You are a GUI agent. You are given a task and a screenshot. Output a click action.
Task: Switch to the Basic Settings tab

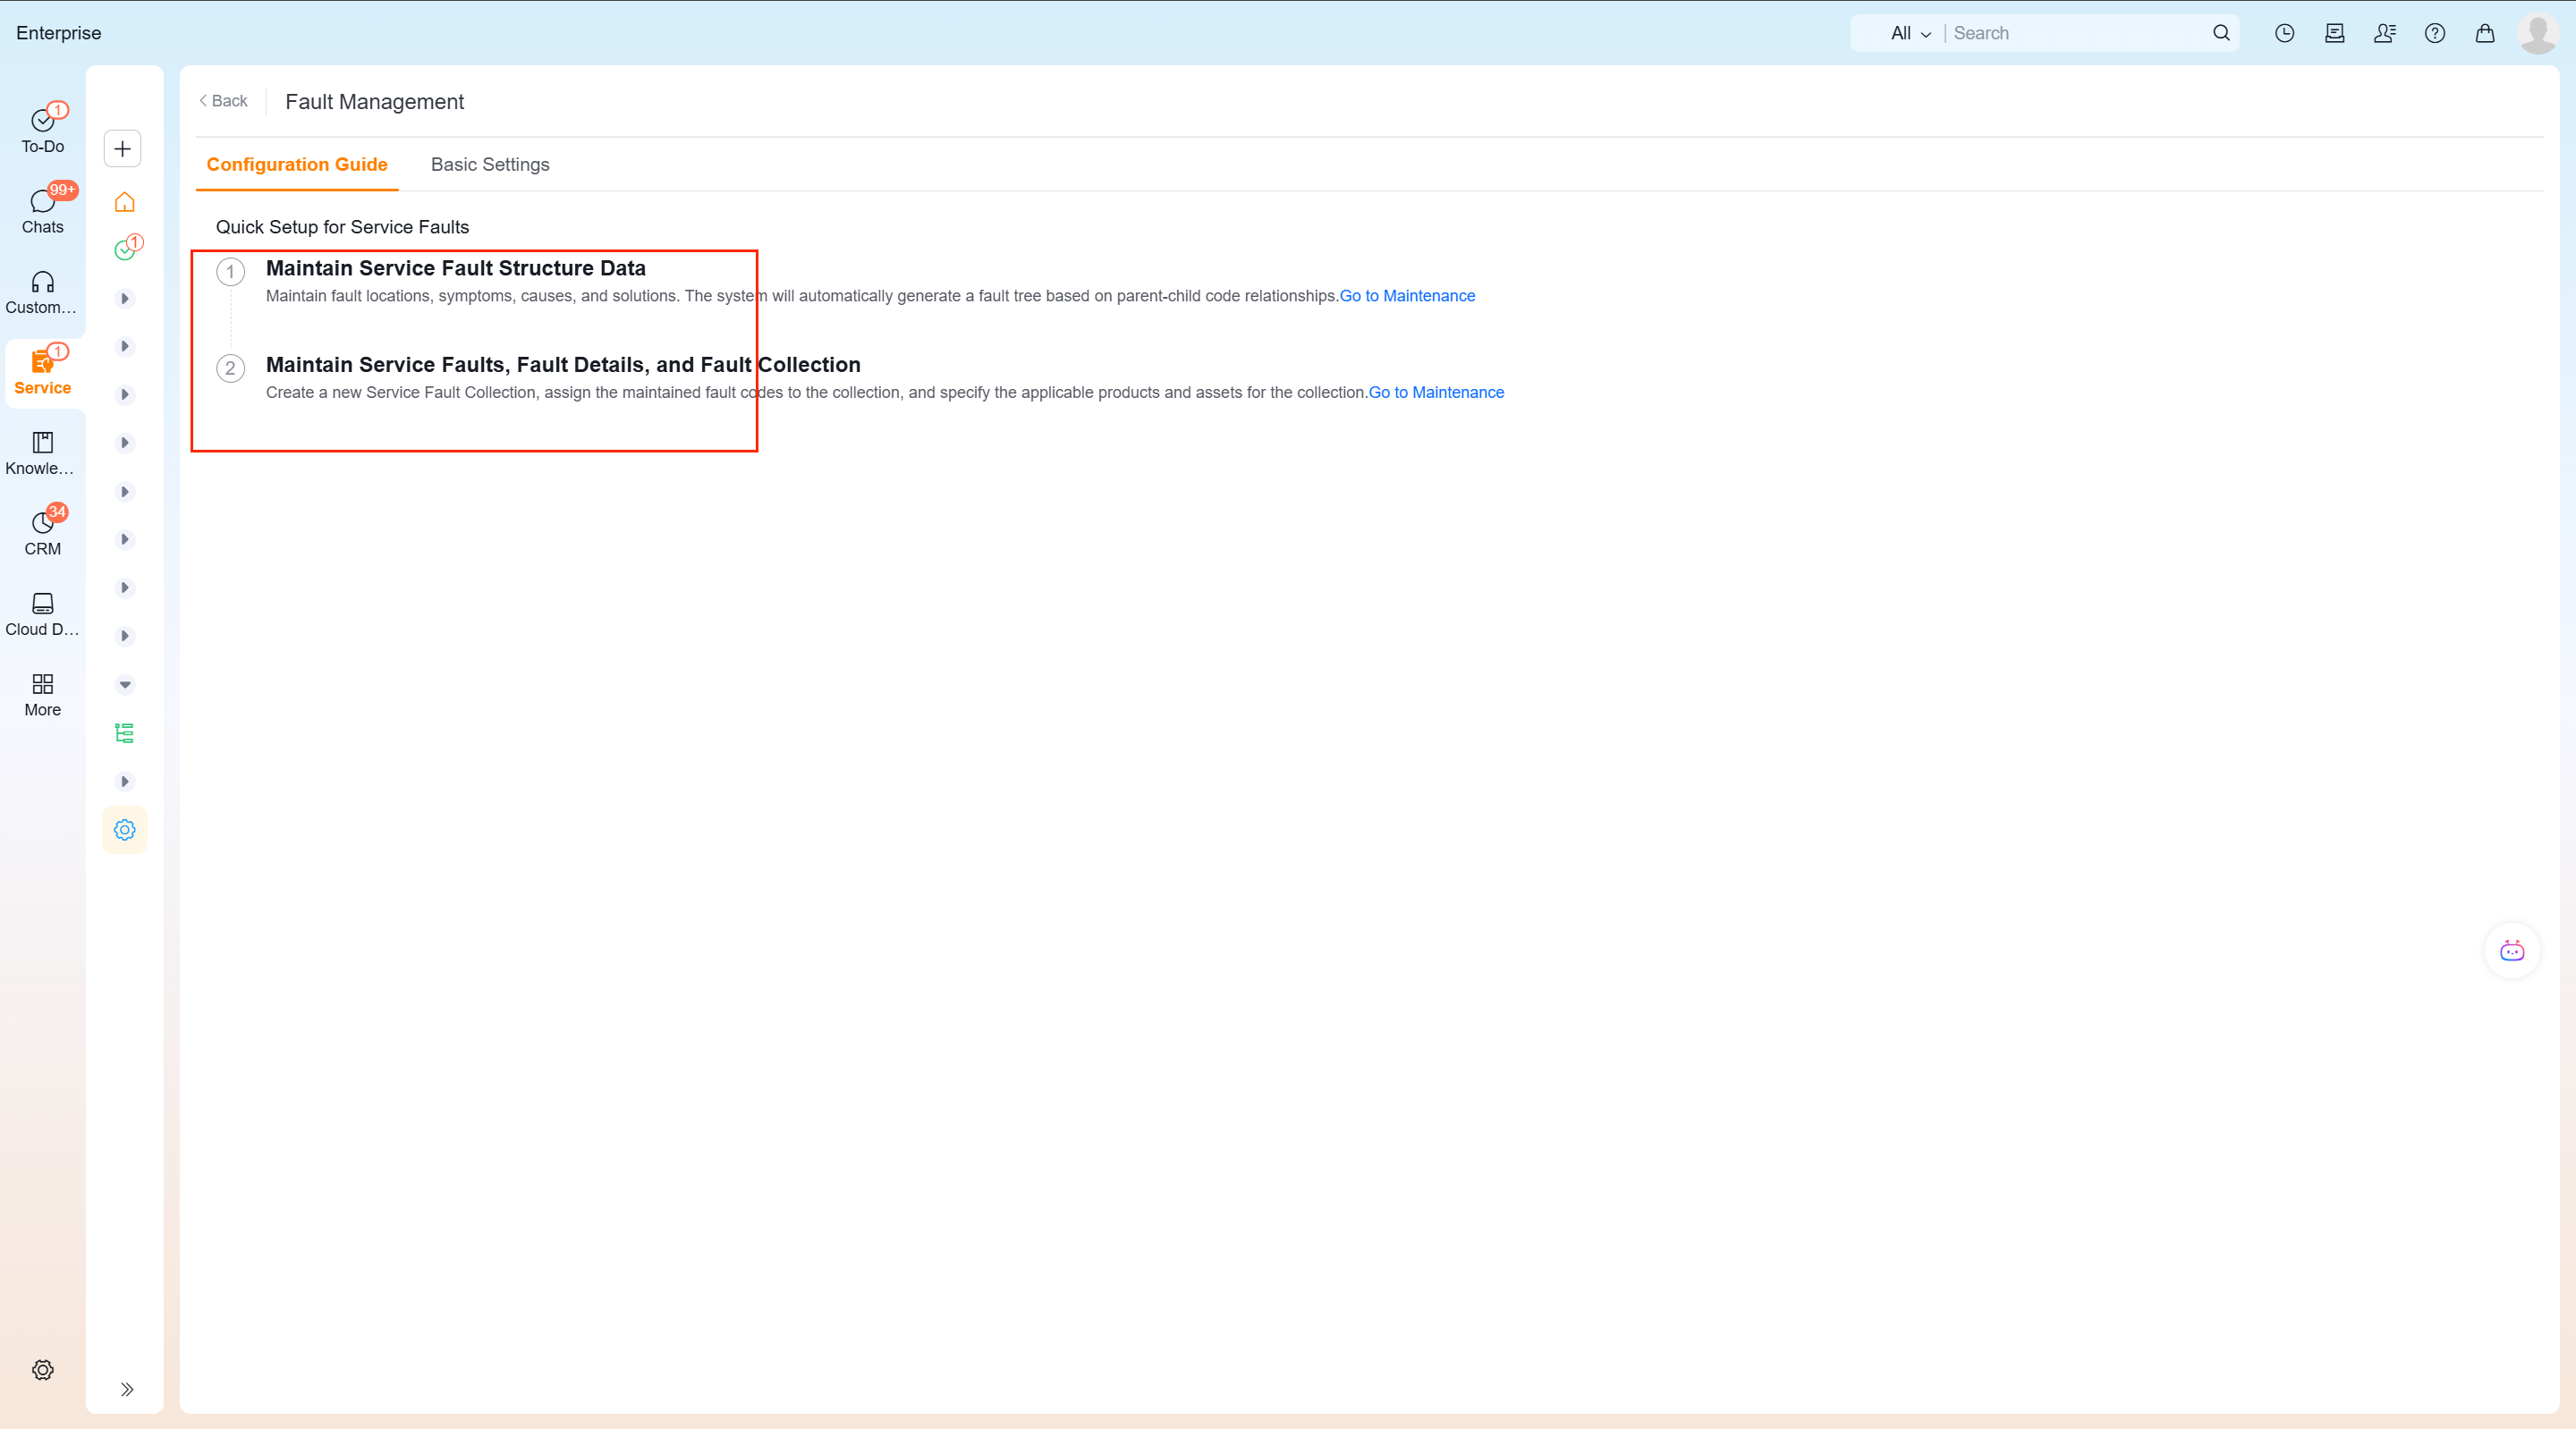490,165
